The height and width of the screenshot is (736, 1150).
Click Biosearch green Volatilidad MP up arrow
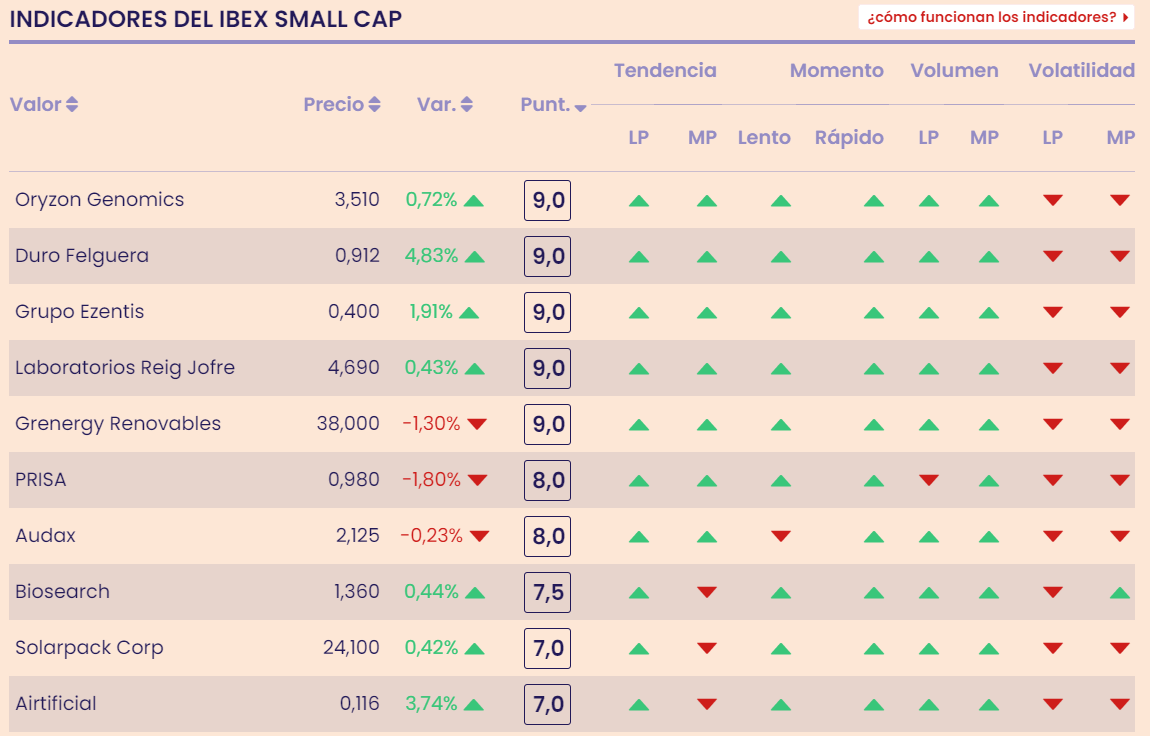pyautogui.click(x=1120, y=593)
